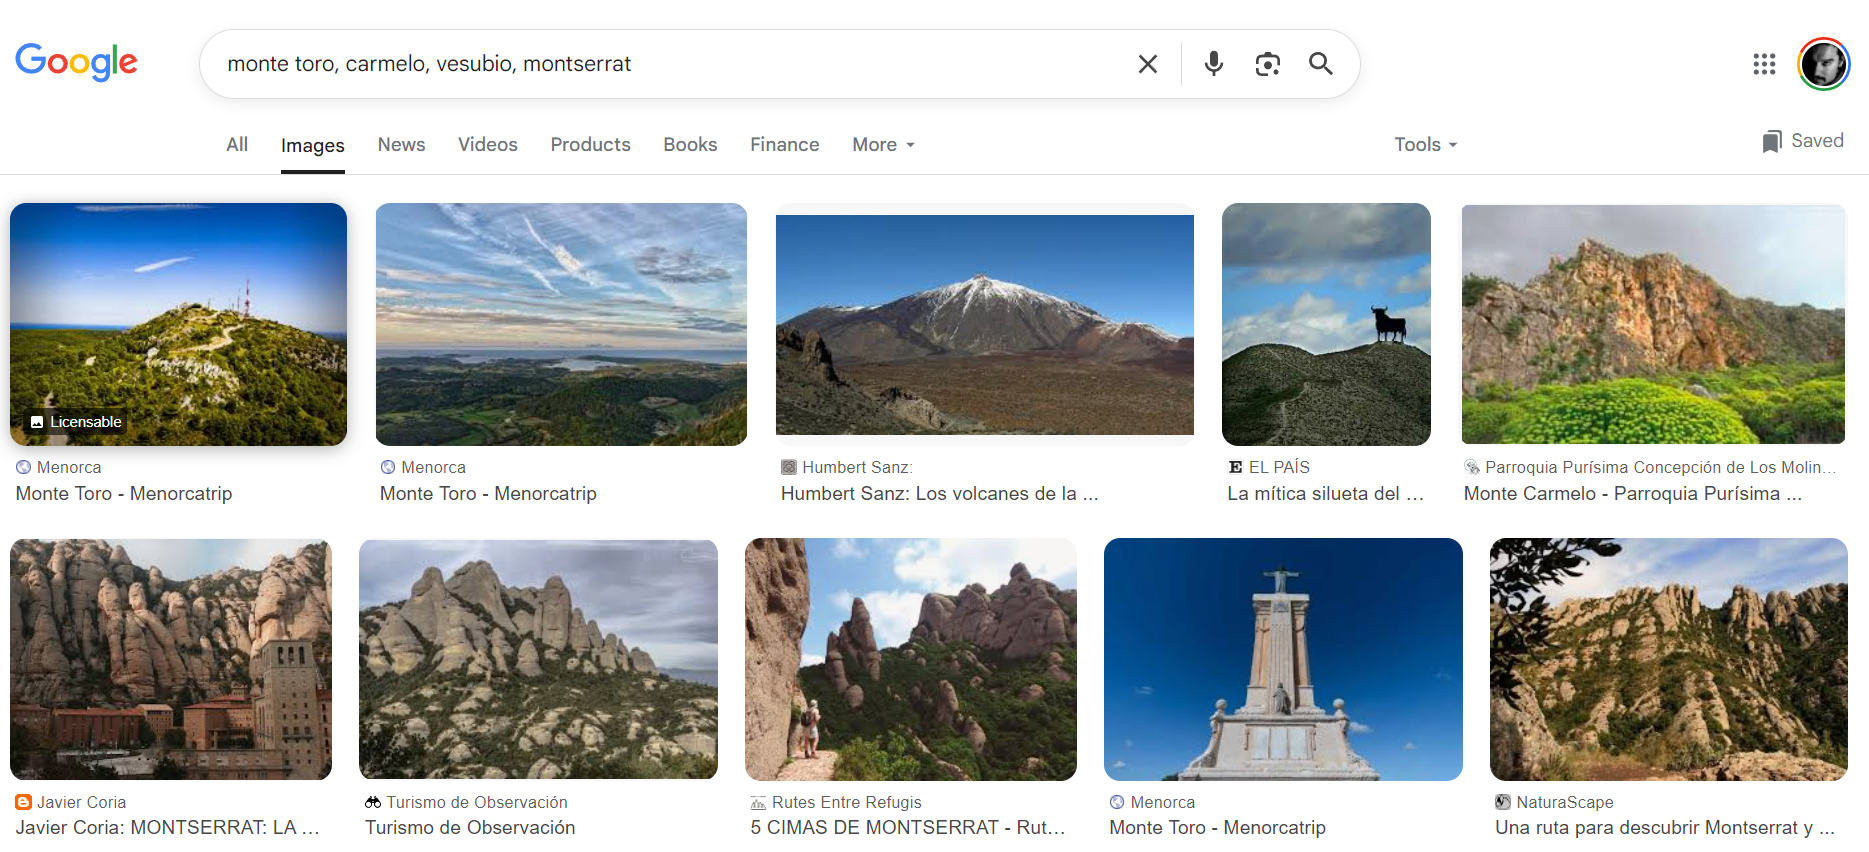Screen dimensions: 1869x852
Task: Open the Monte Carmelo red cliff thumbnail
Action: click(1653, 324)
